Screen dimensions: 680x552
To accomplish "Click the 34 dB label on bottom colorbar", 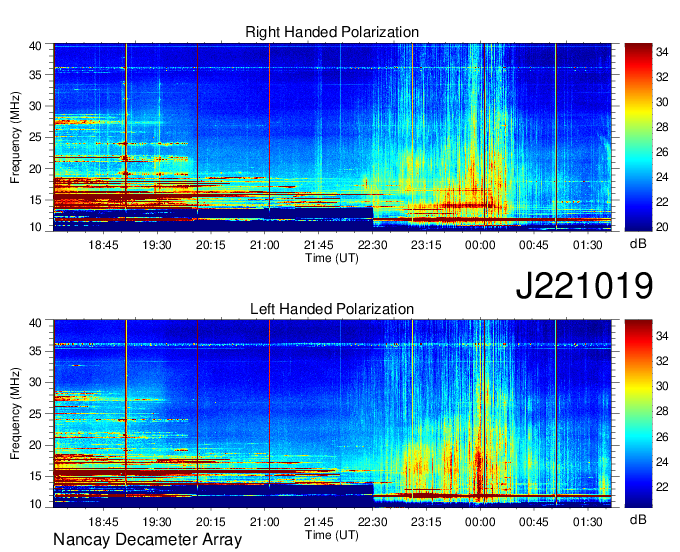I will 662,336.
